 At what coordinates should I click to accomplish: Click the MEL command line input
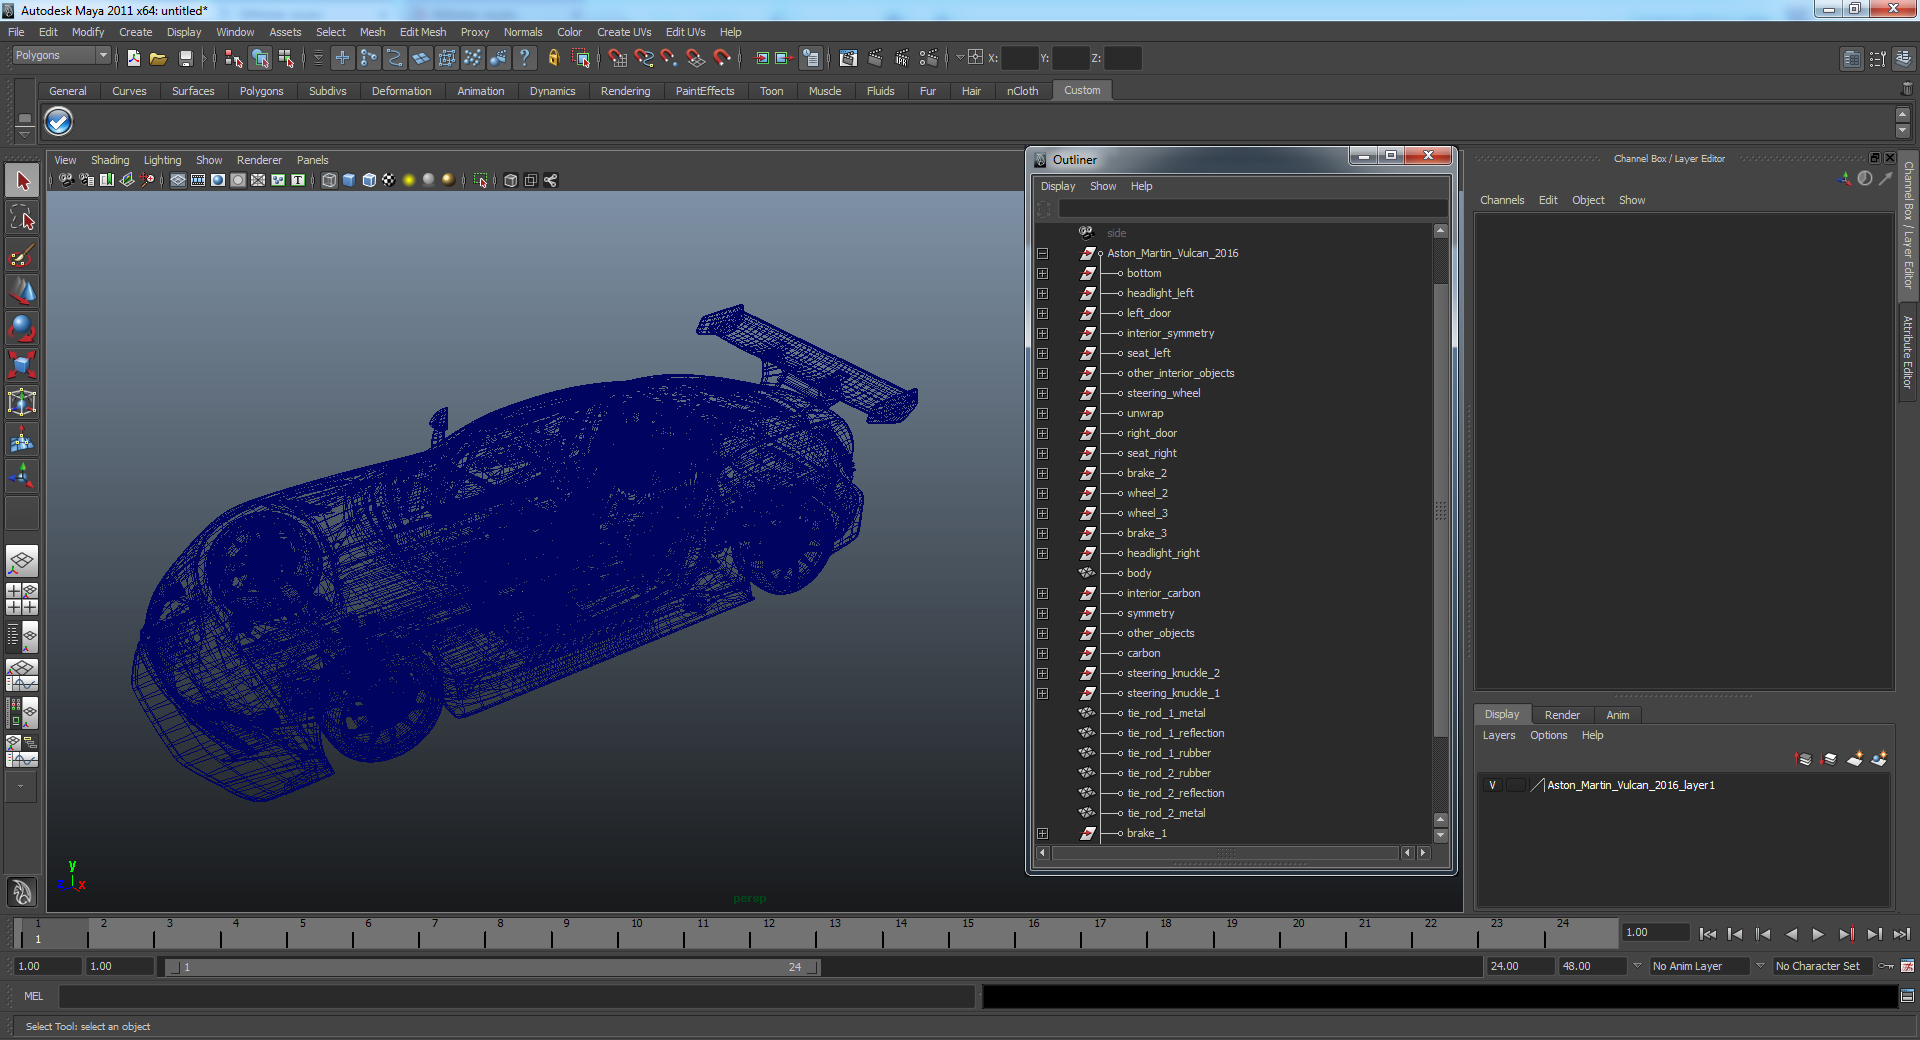(x=516, y=996)
